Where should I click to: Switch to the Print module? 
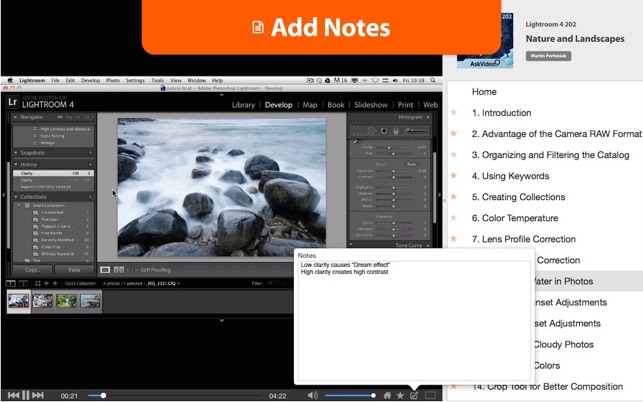click(x=405, y=105)
